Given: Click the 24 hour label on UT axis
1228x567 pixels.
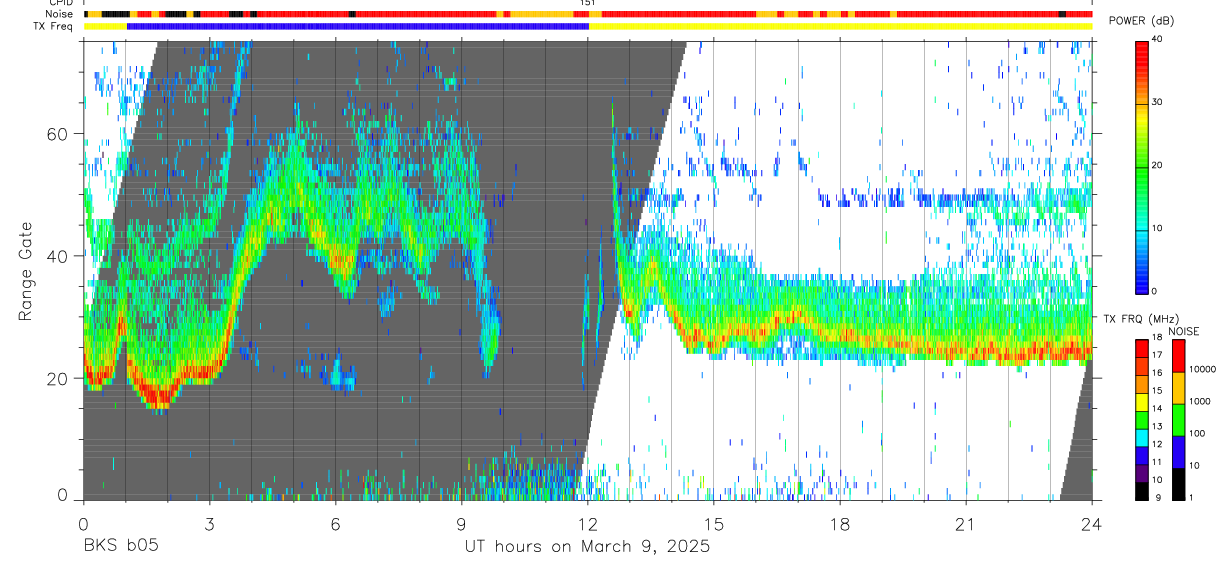Looking at the screenshot, I should pyautogui.click(x=1091, y=524).
